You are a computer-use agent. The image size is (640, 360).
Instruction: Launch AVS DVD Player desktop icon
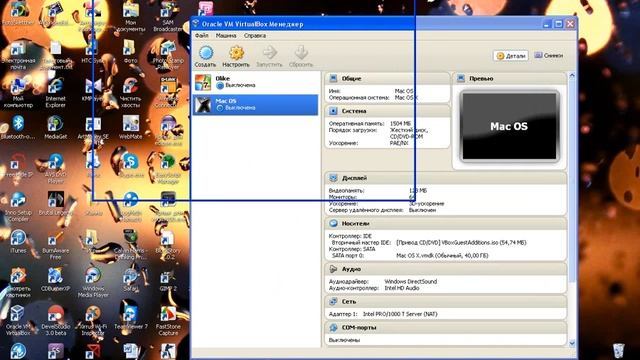click(x=55, y=168)
